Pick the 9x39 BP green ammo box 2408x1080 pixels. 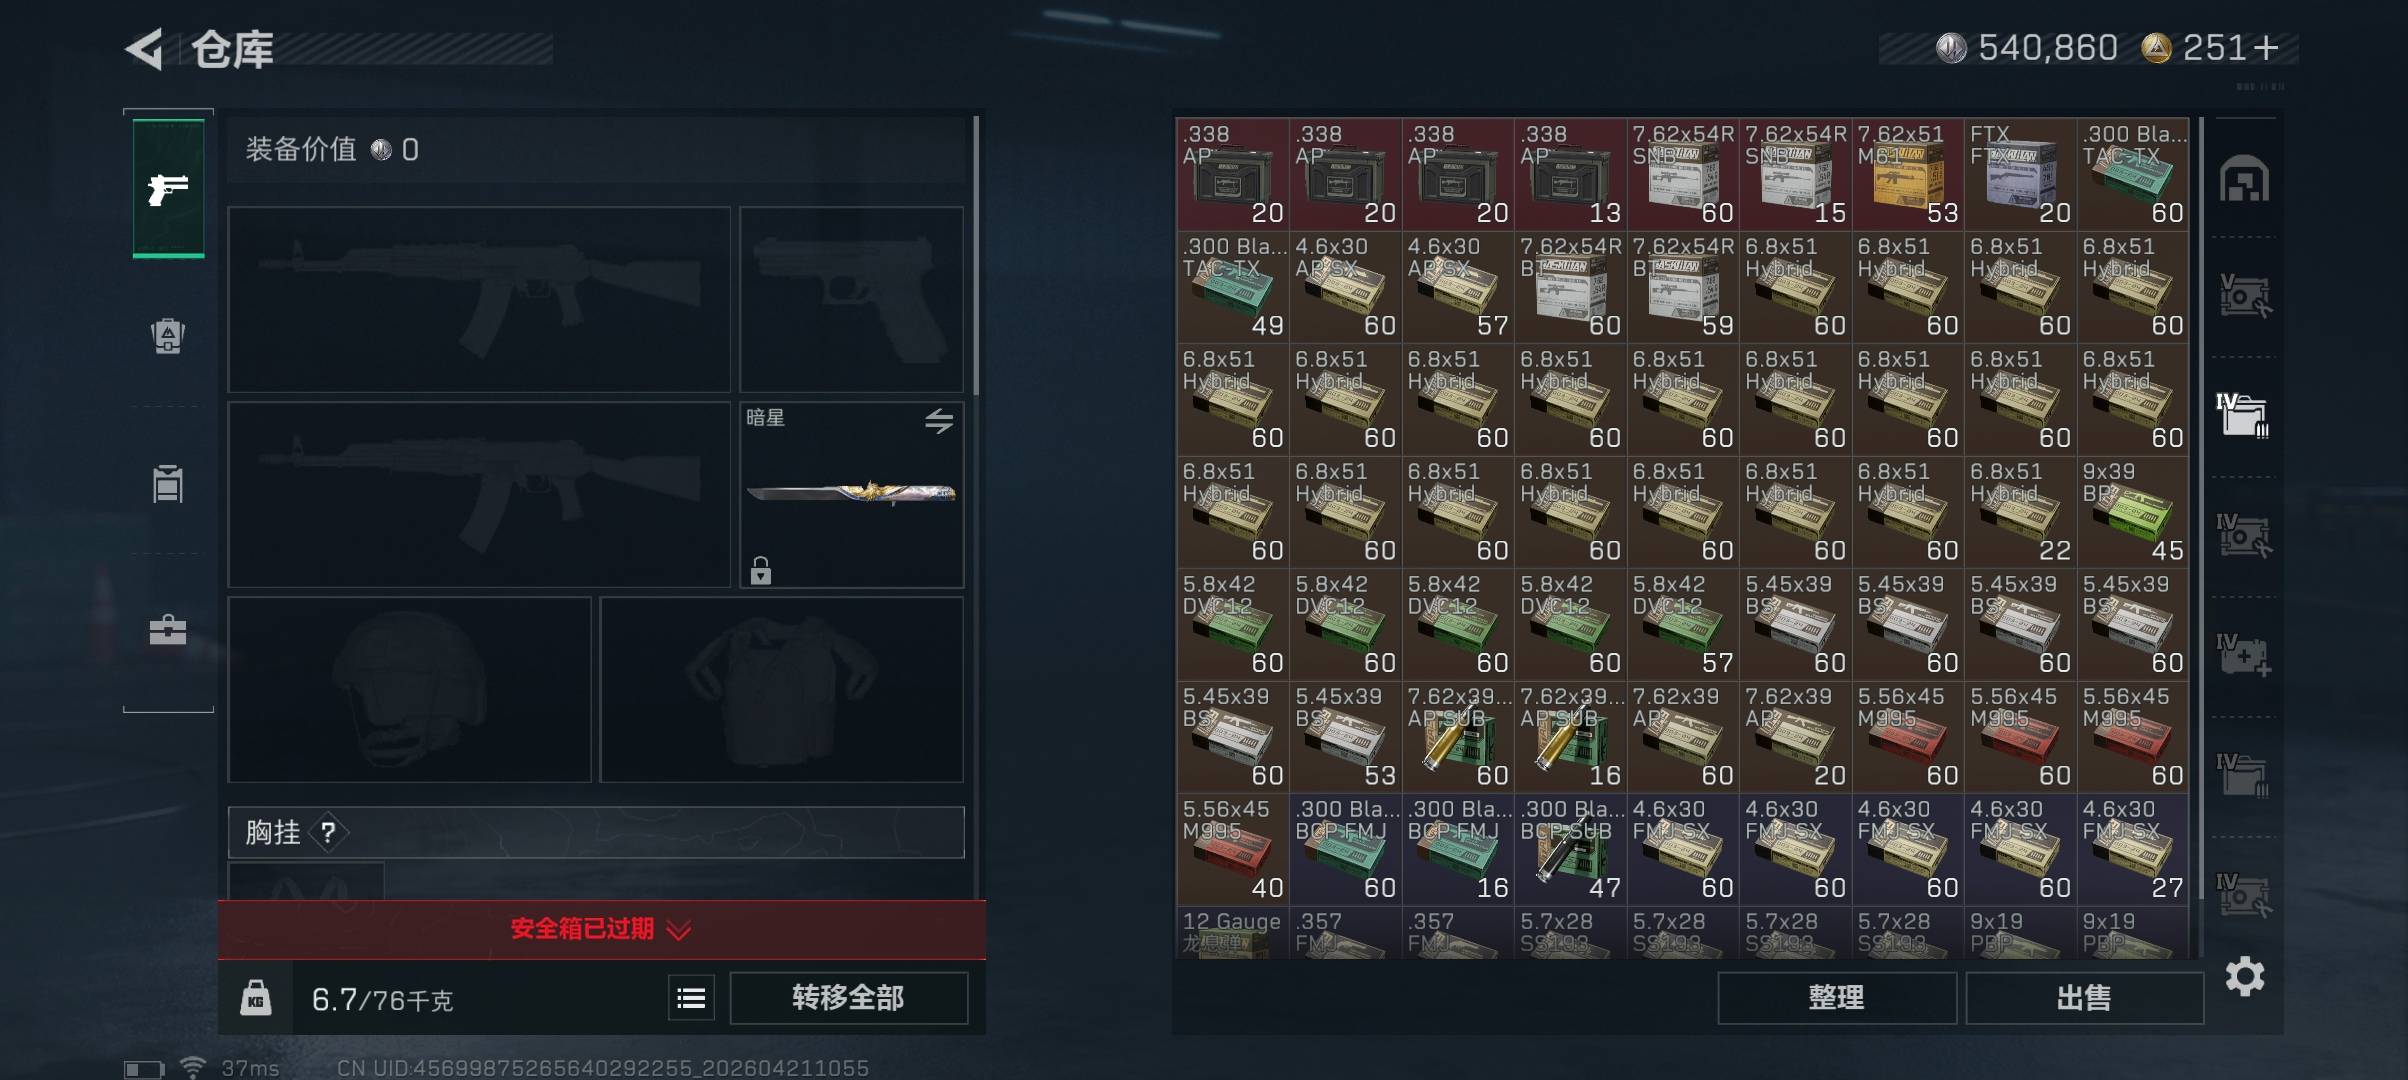tap(2133, 511)
